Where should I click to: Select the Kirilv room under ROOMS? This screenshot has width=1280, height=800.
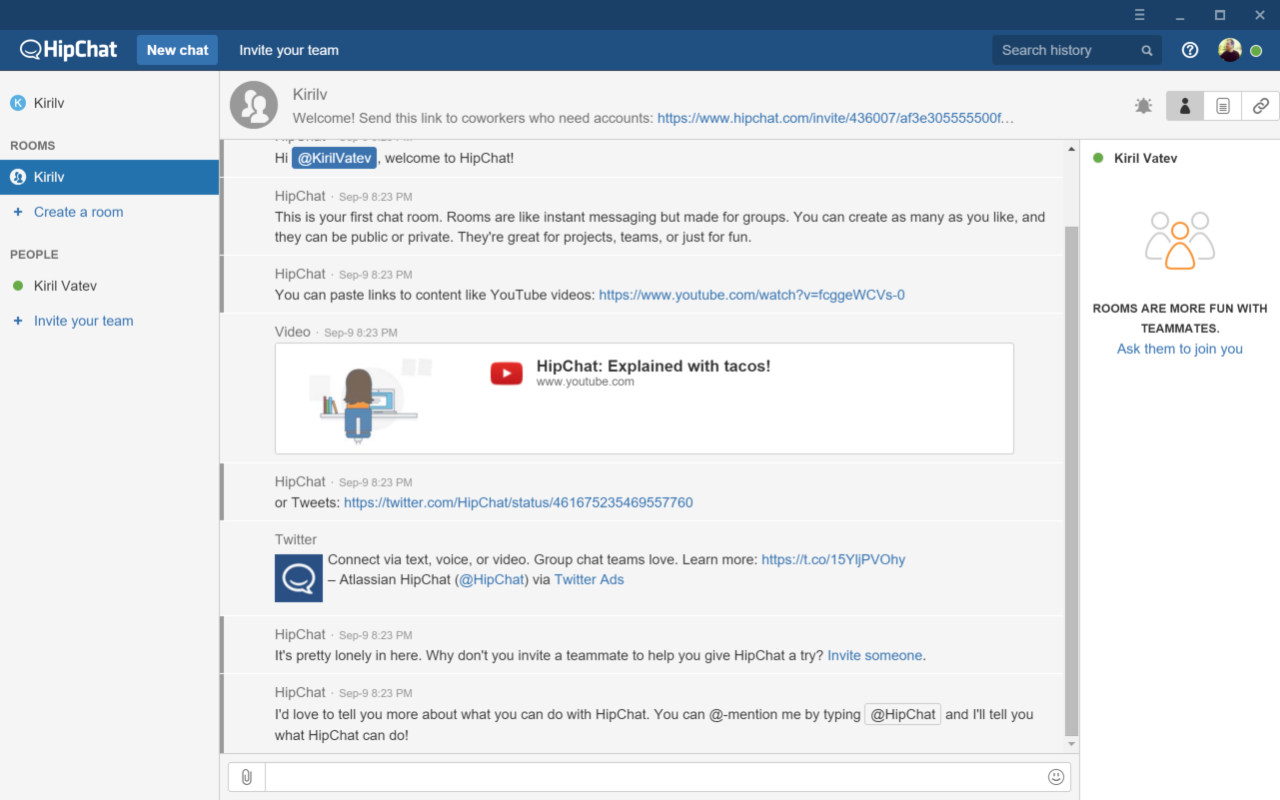point(109,177)
